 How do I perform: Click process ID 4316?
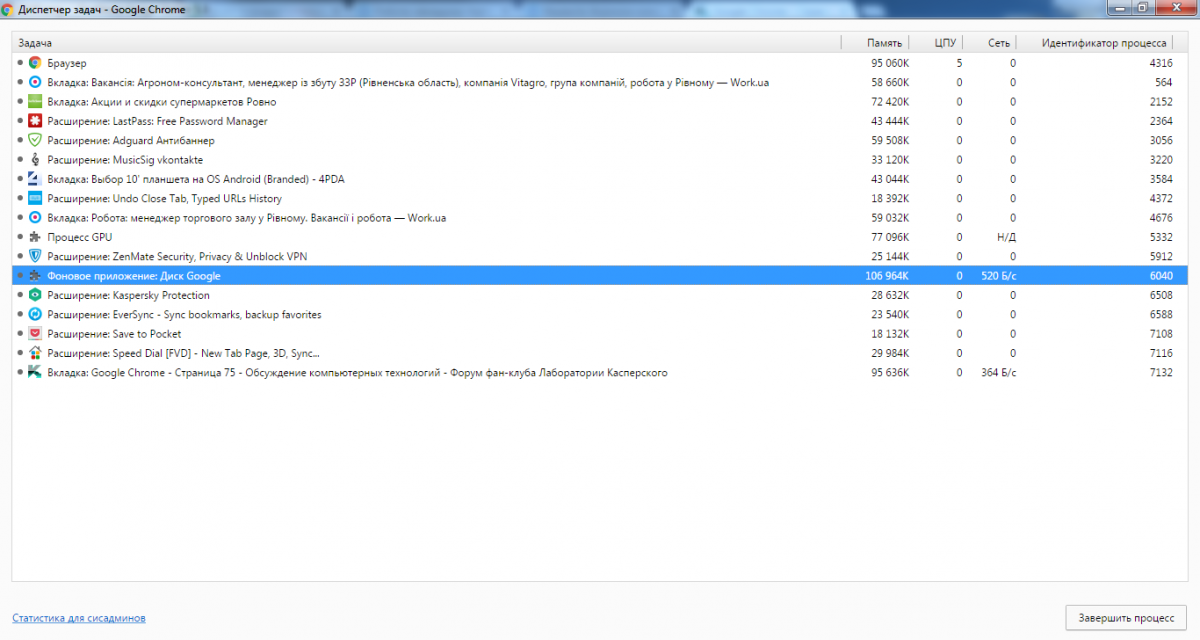pyautogui.click(x=1161, y=63)
